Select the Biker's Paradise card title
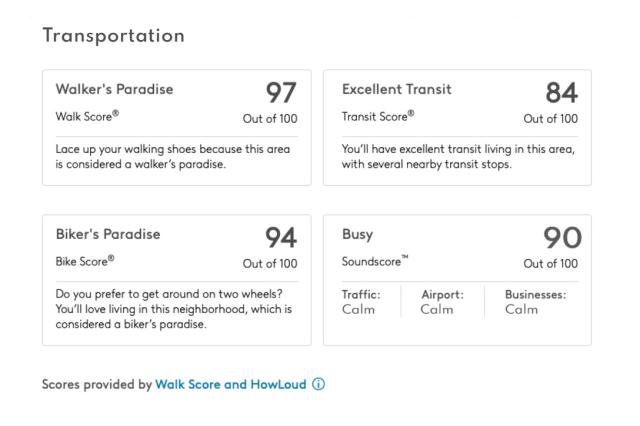Image resolution: width=640 pixels, height=426 pixels. coord(108,235)
